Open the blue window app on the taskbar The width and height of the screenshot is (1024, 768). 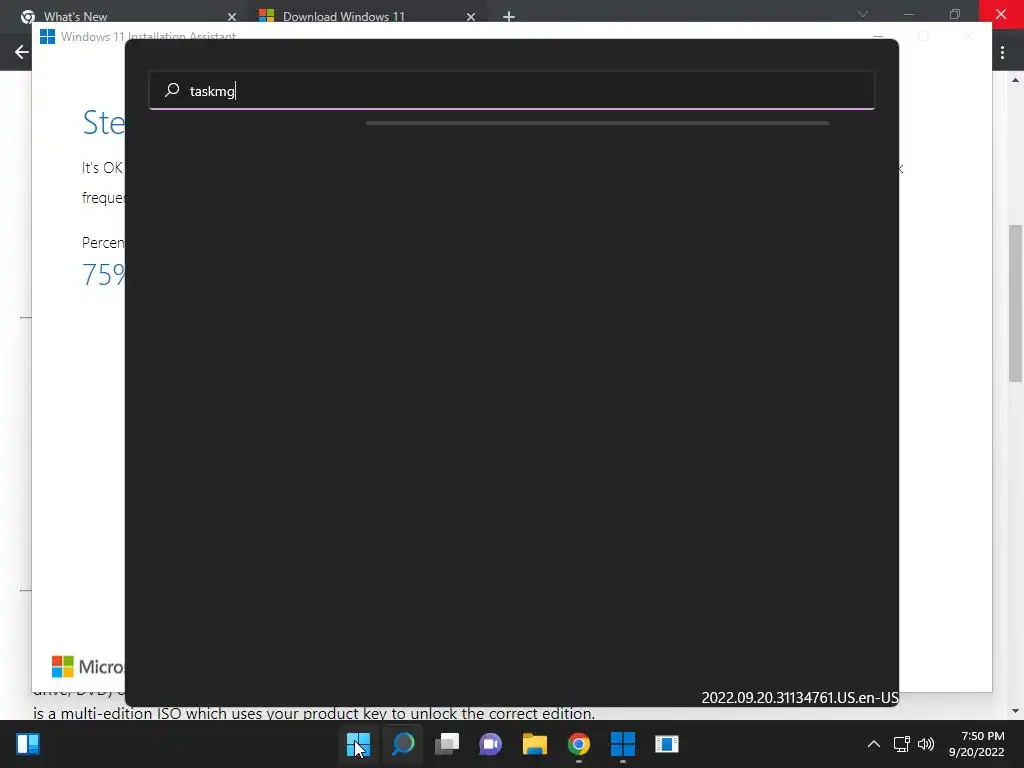[x=667, y=744]
